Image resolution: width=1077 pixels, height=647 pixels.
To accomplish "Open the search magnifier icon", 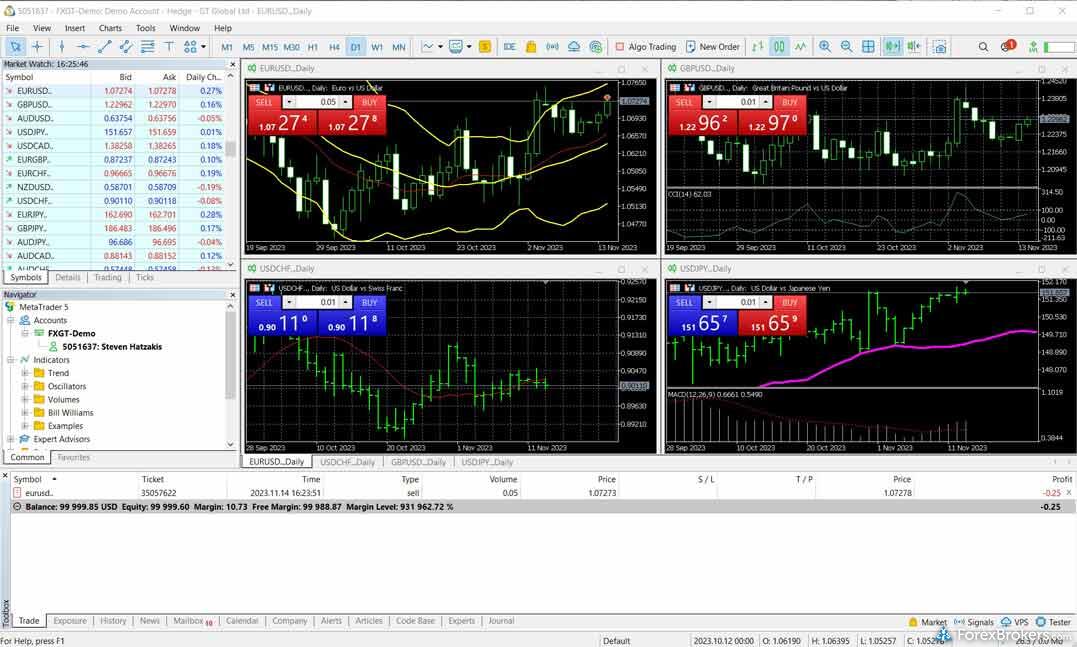I will click(983, 47).
